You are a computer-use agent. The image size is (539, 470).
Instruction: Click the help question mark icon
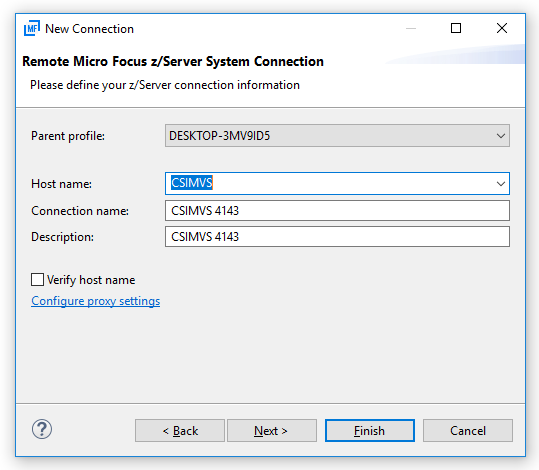click(42, 429)
